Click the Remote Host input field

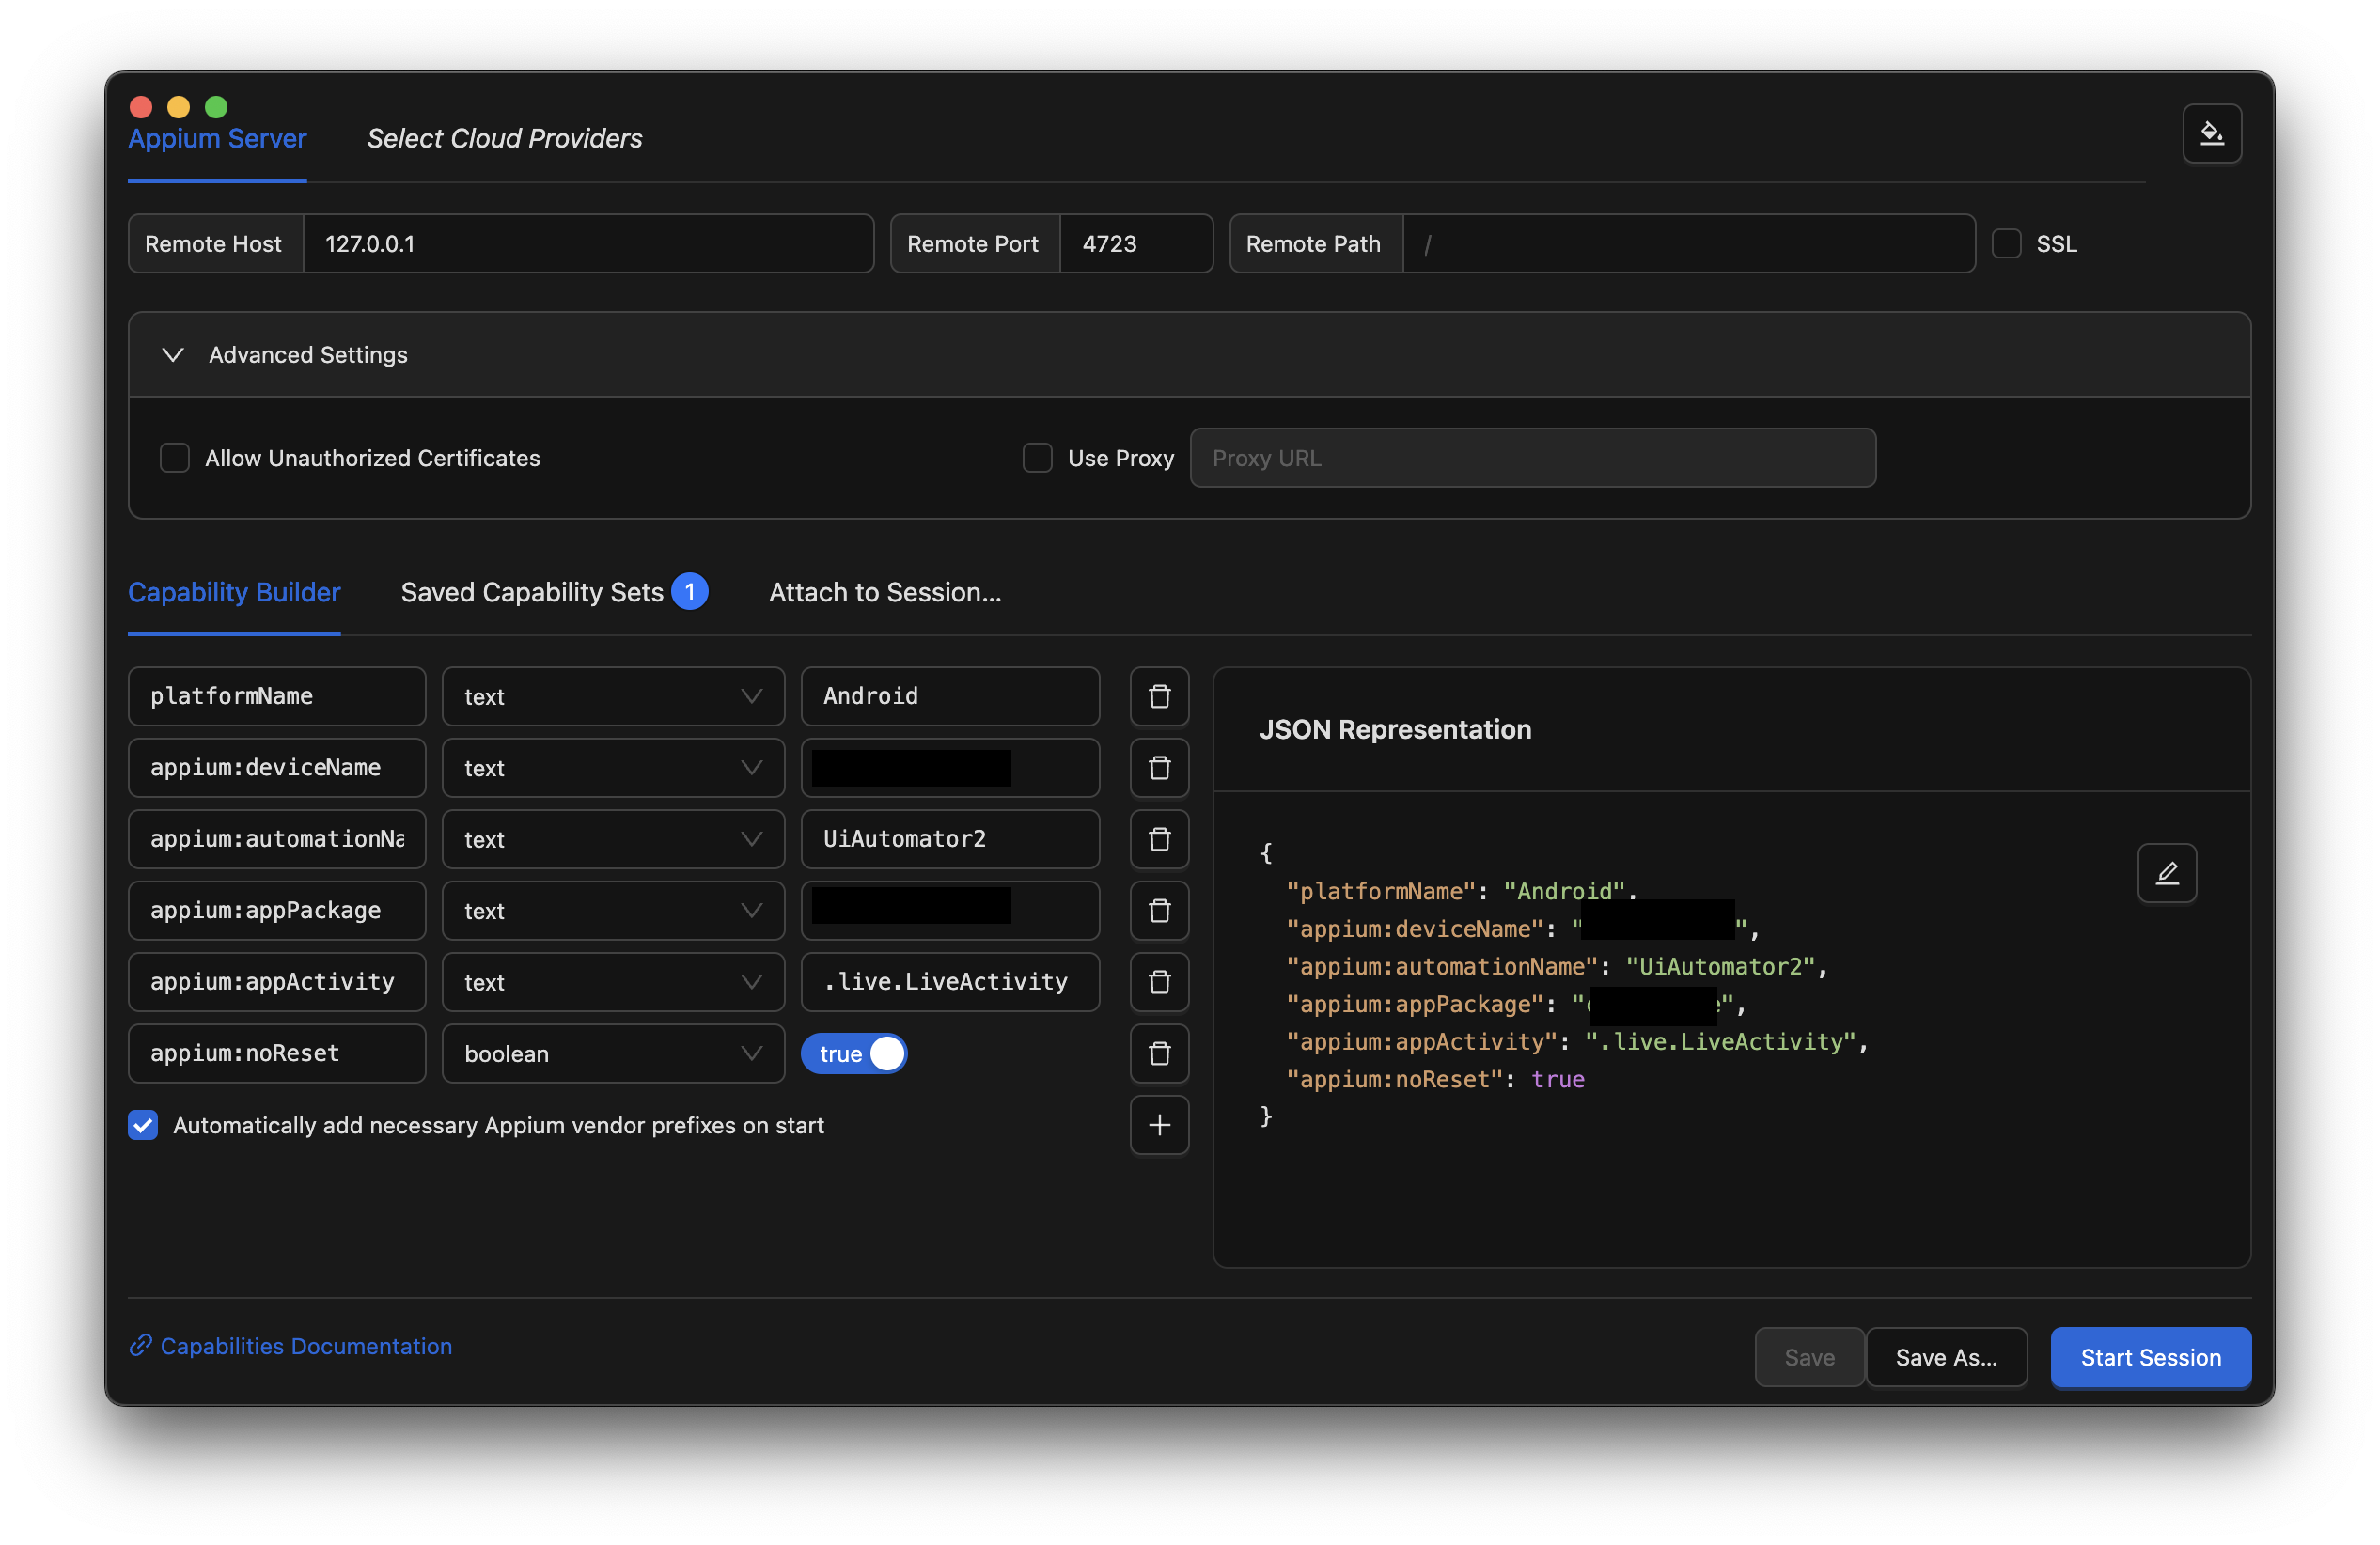[x=587, y=244]
